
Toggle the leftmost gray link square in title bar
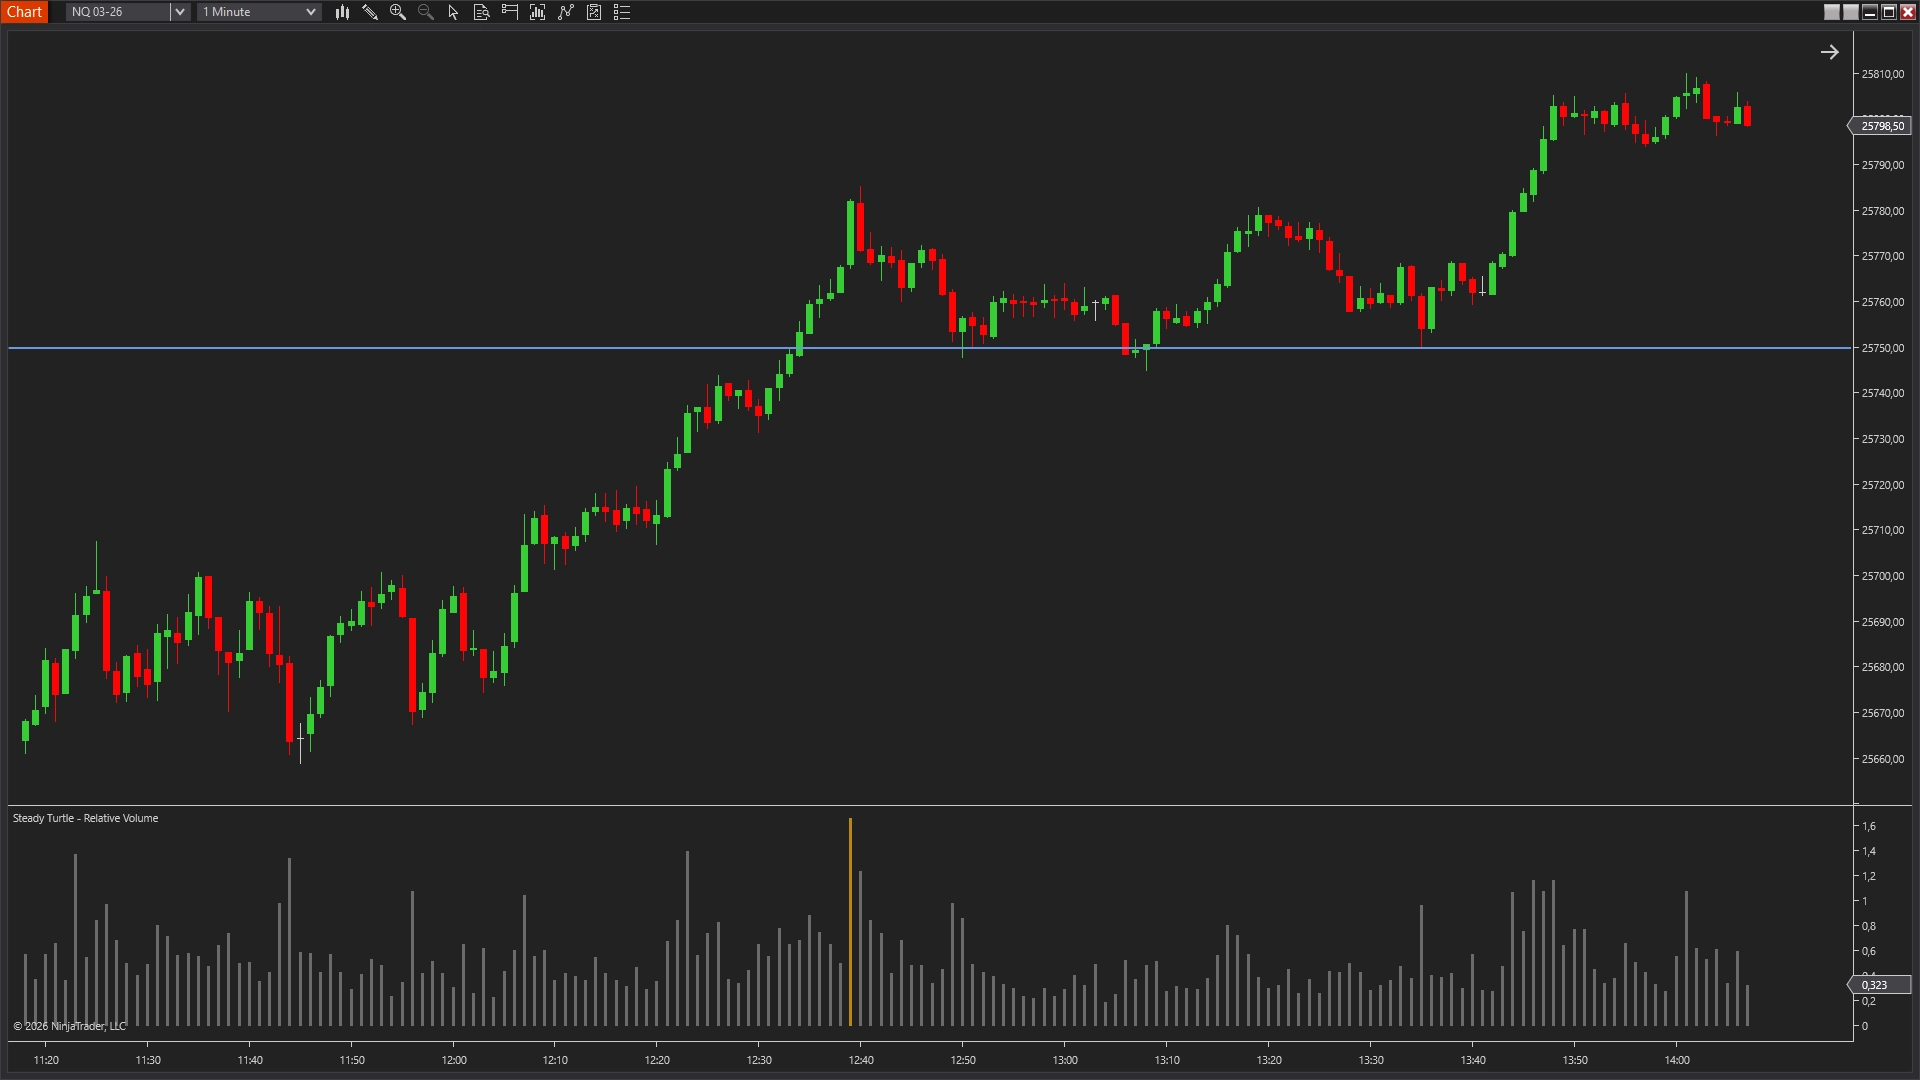pyautogui.click(x=1832, y=12)
